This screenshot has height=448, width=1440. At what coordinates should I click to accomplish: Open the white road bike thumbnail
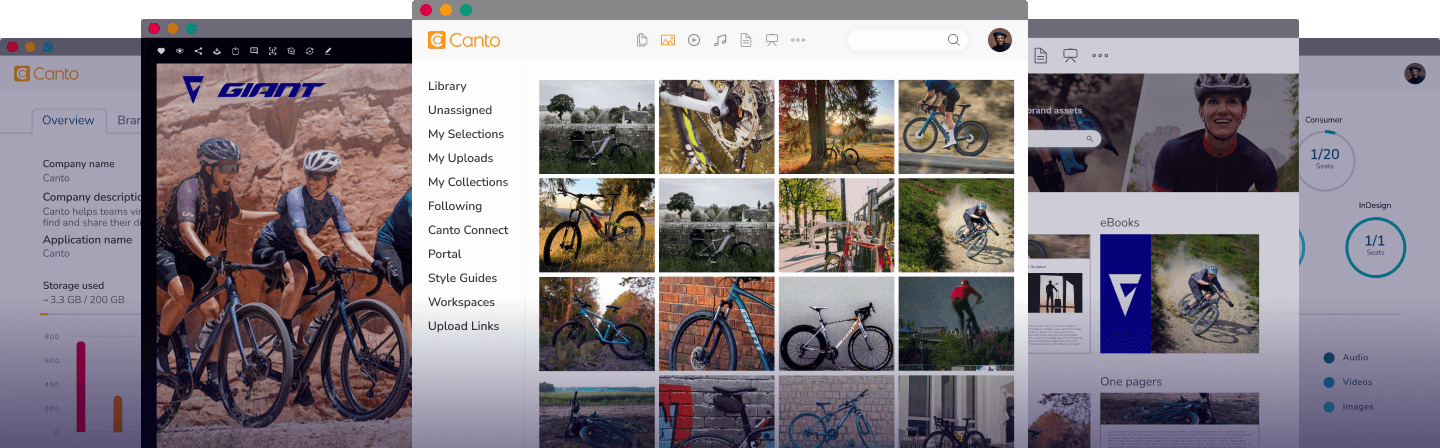[x=837, y=324]
